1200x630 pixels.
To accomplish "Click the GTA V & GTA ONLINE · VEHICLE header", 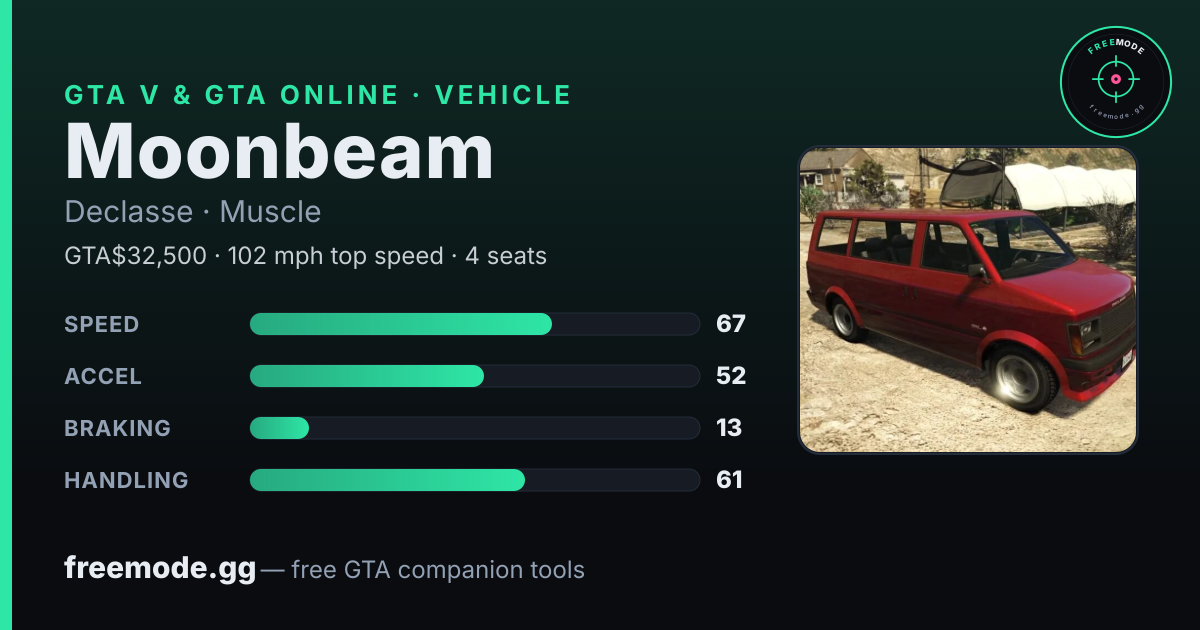I will [318, 95].
